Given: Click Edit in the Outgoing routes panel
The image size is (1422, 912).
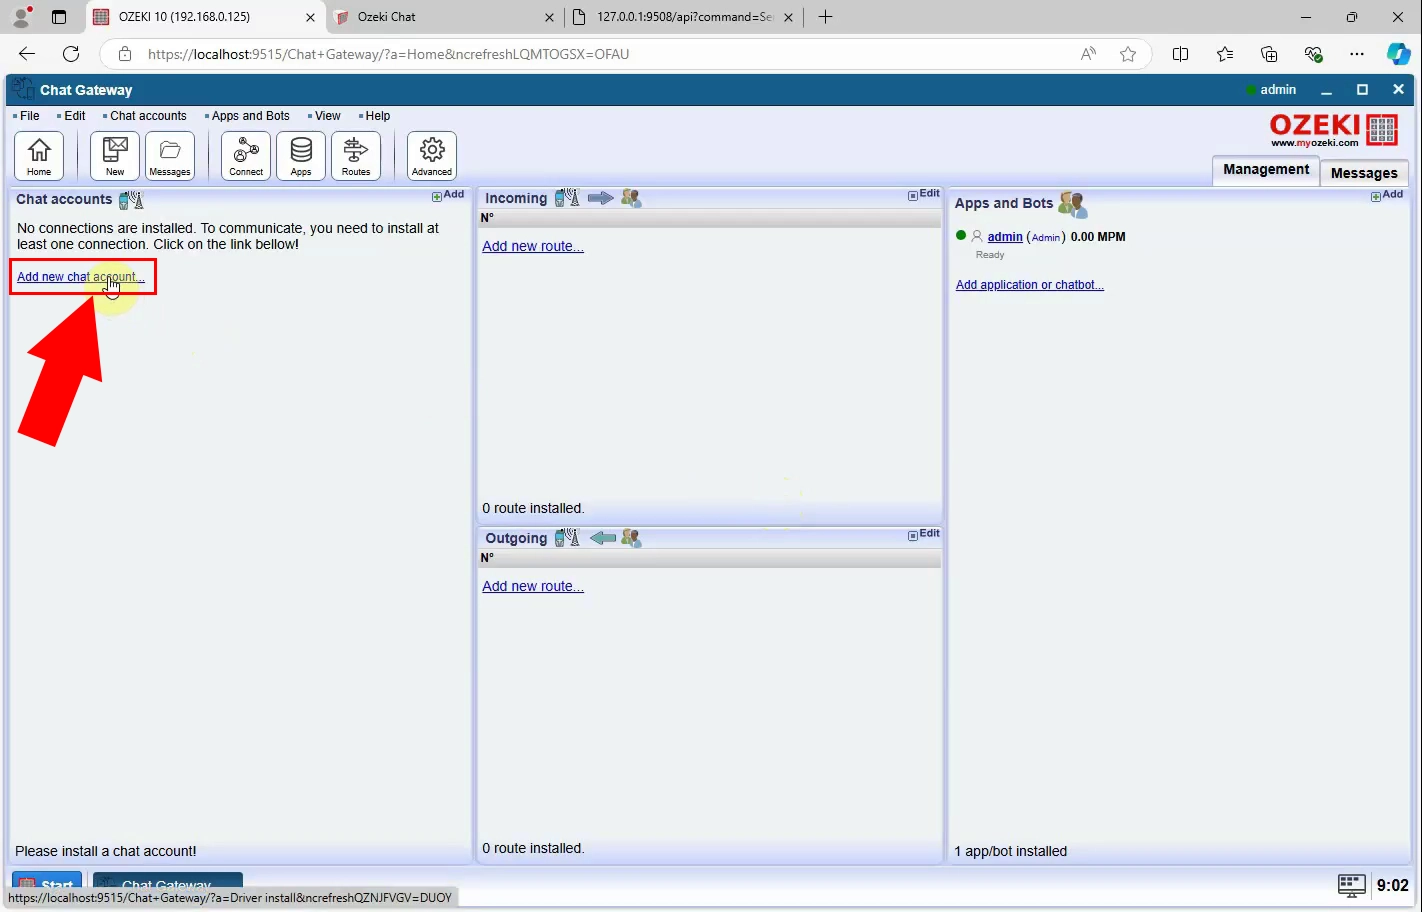Looking at the screenshot, I should pyautogui.click(x=924, y=534).
